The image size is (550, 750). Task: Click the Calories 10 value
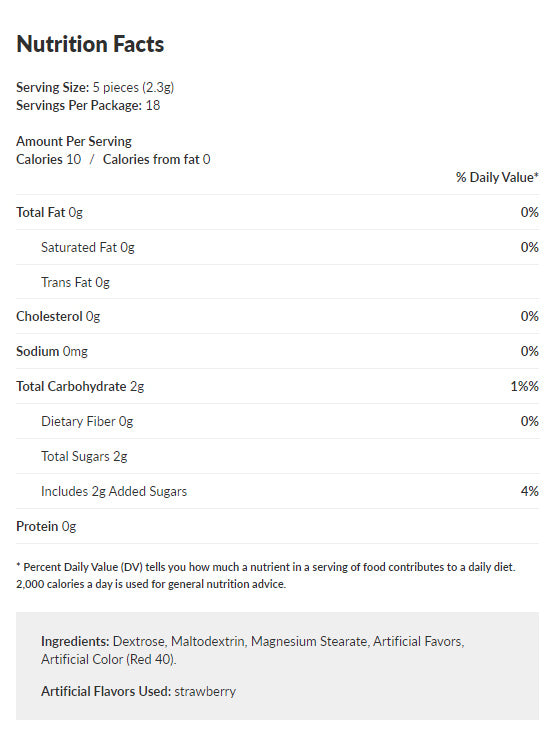click(48, 159)
